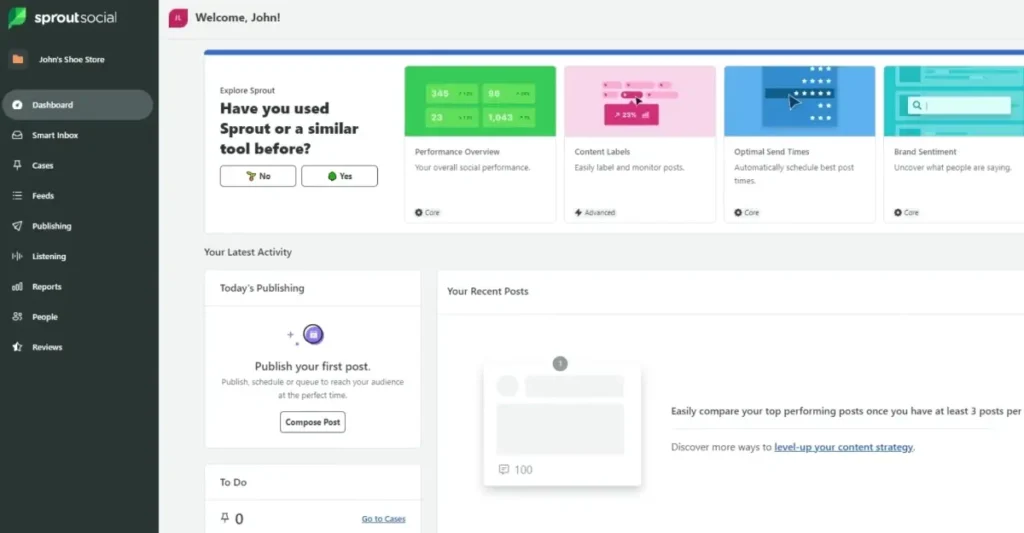
Task: Click the Sprout Social leaf logo
Action: click(x=17, y=18)
